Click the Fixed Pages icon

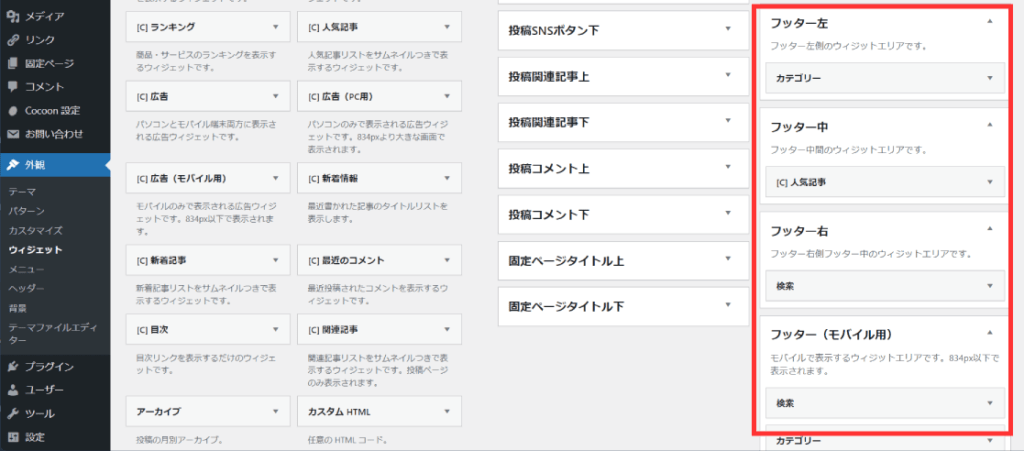click(x=14, y=63)
